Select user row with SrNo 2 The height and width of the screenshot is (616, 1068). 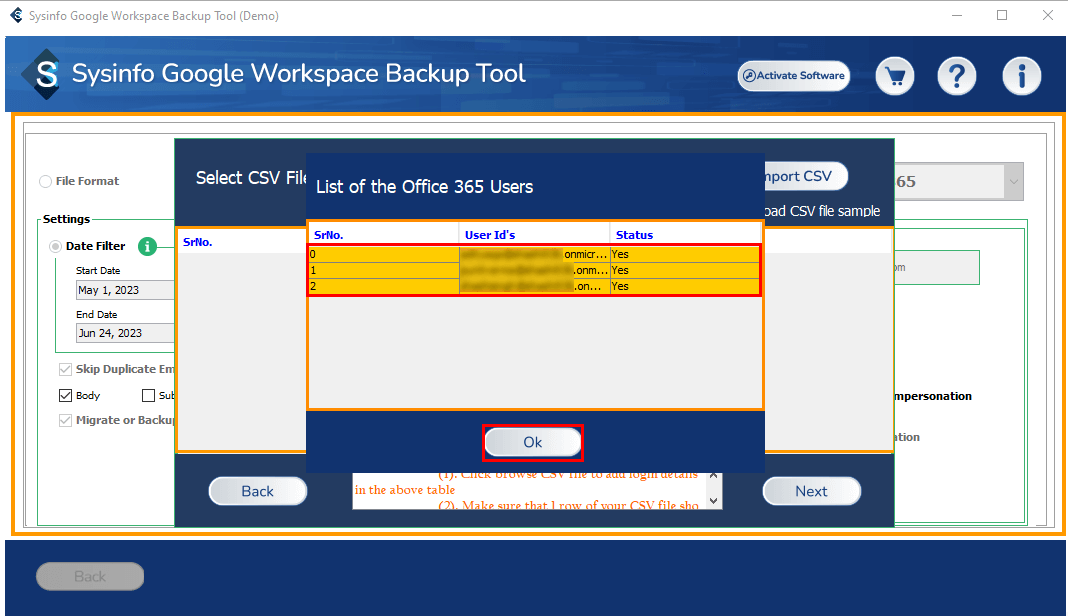click(534, 286)
